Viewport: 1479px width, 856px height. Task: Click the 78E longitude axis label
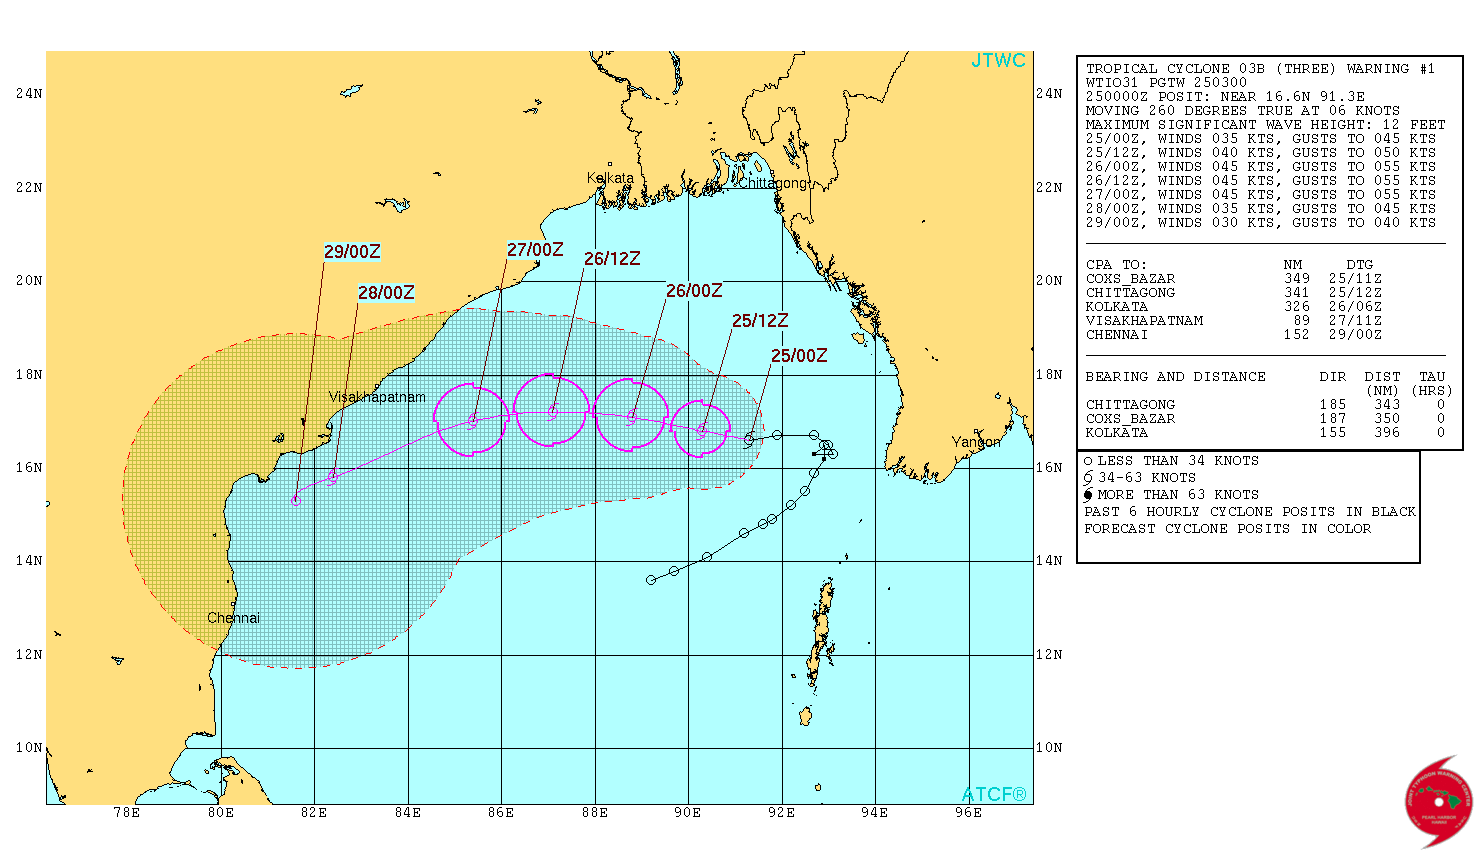click(x=127, y=813)
